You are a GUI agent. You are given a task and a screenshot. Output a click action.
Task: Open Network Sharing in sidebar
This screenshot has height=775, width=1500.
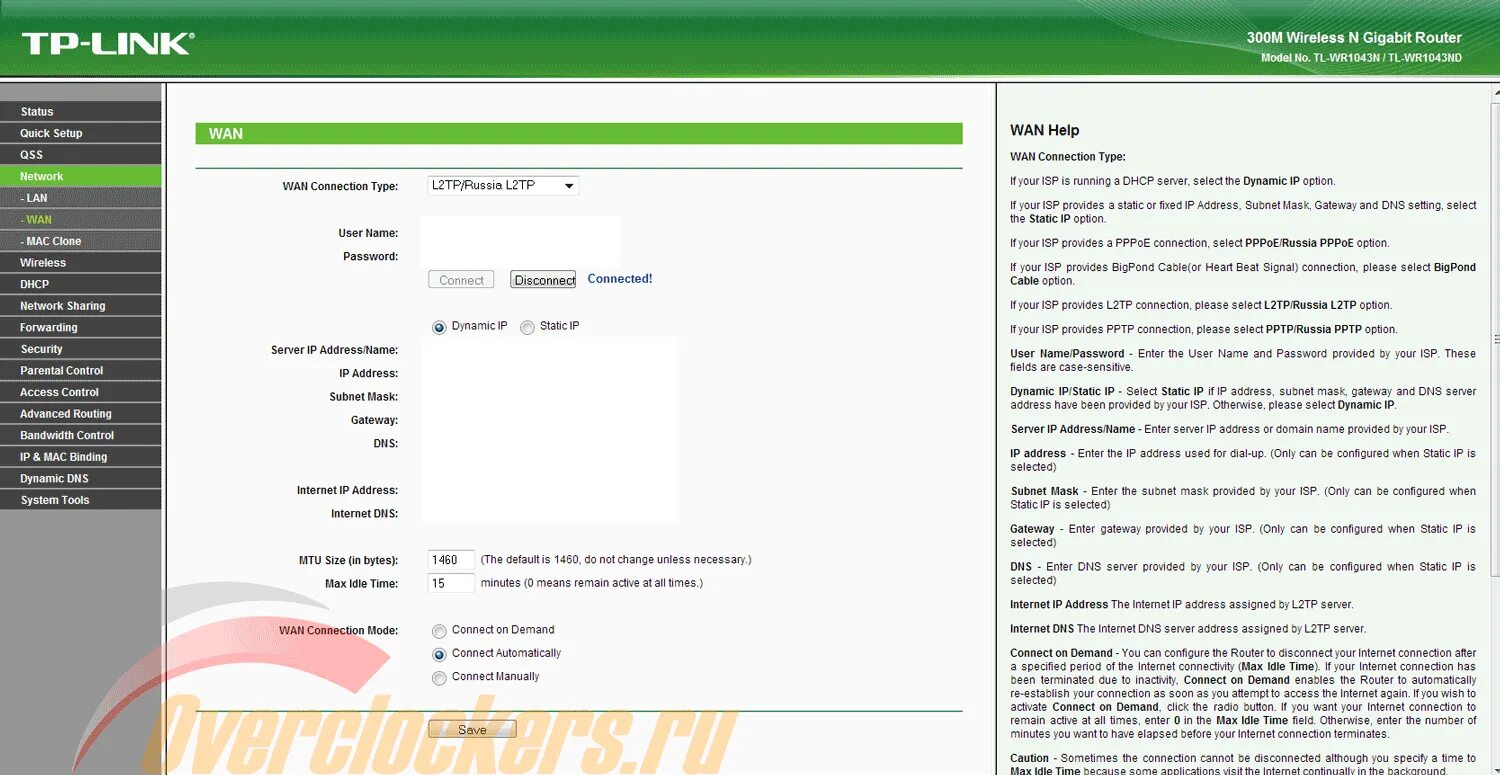point(80,306)
